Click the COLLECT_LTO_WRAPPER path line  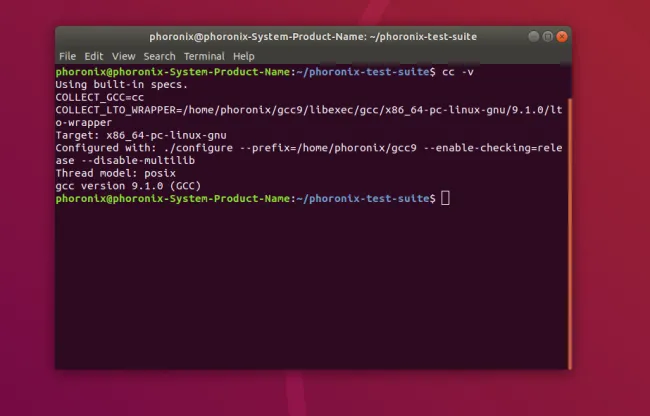tap(309, 110)
